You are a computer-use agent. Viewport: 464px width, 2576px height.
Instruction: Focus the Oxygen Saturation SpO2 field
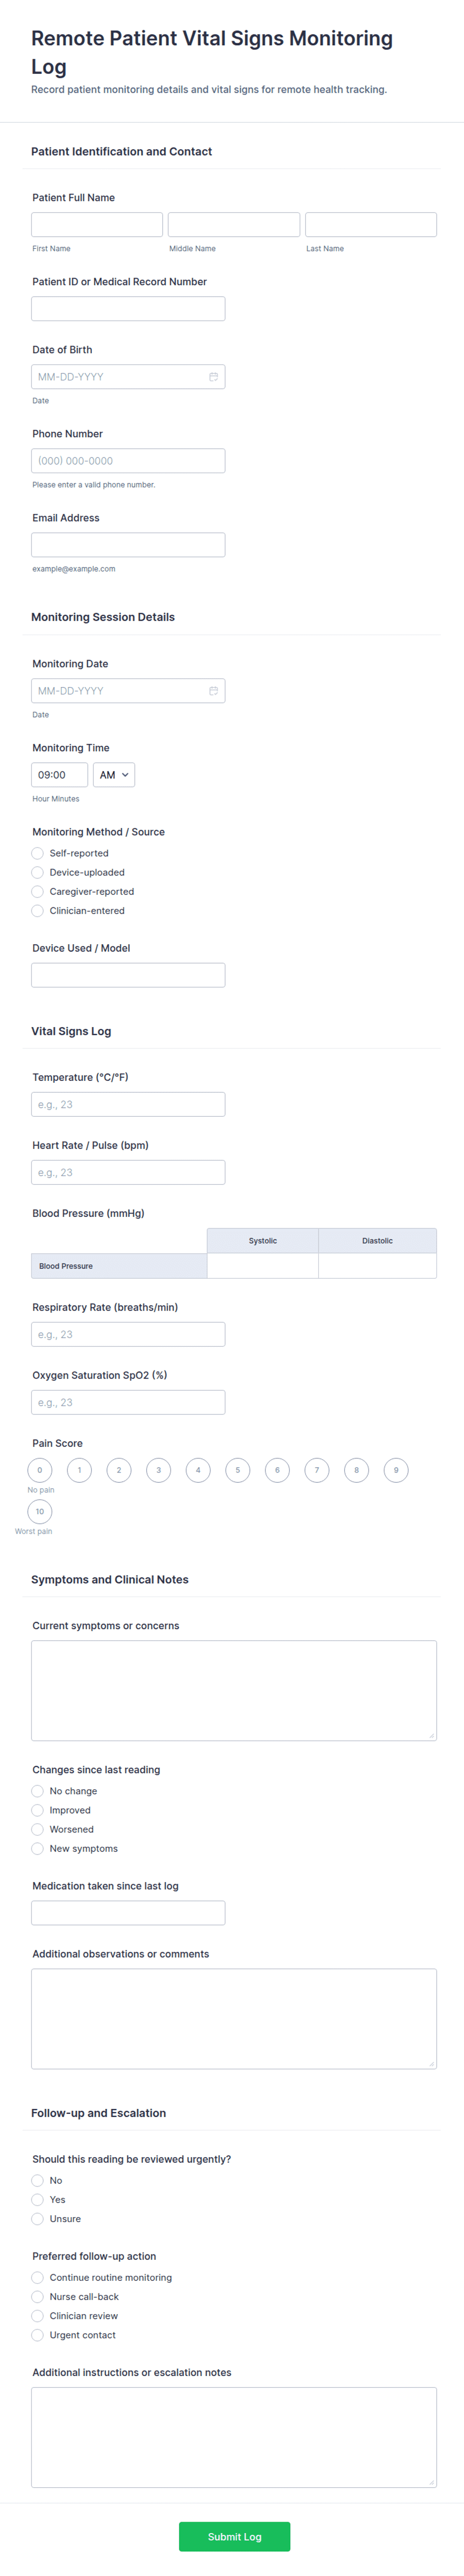coord(128,1402)
